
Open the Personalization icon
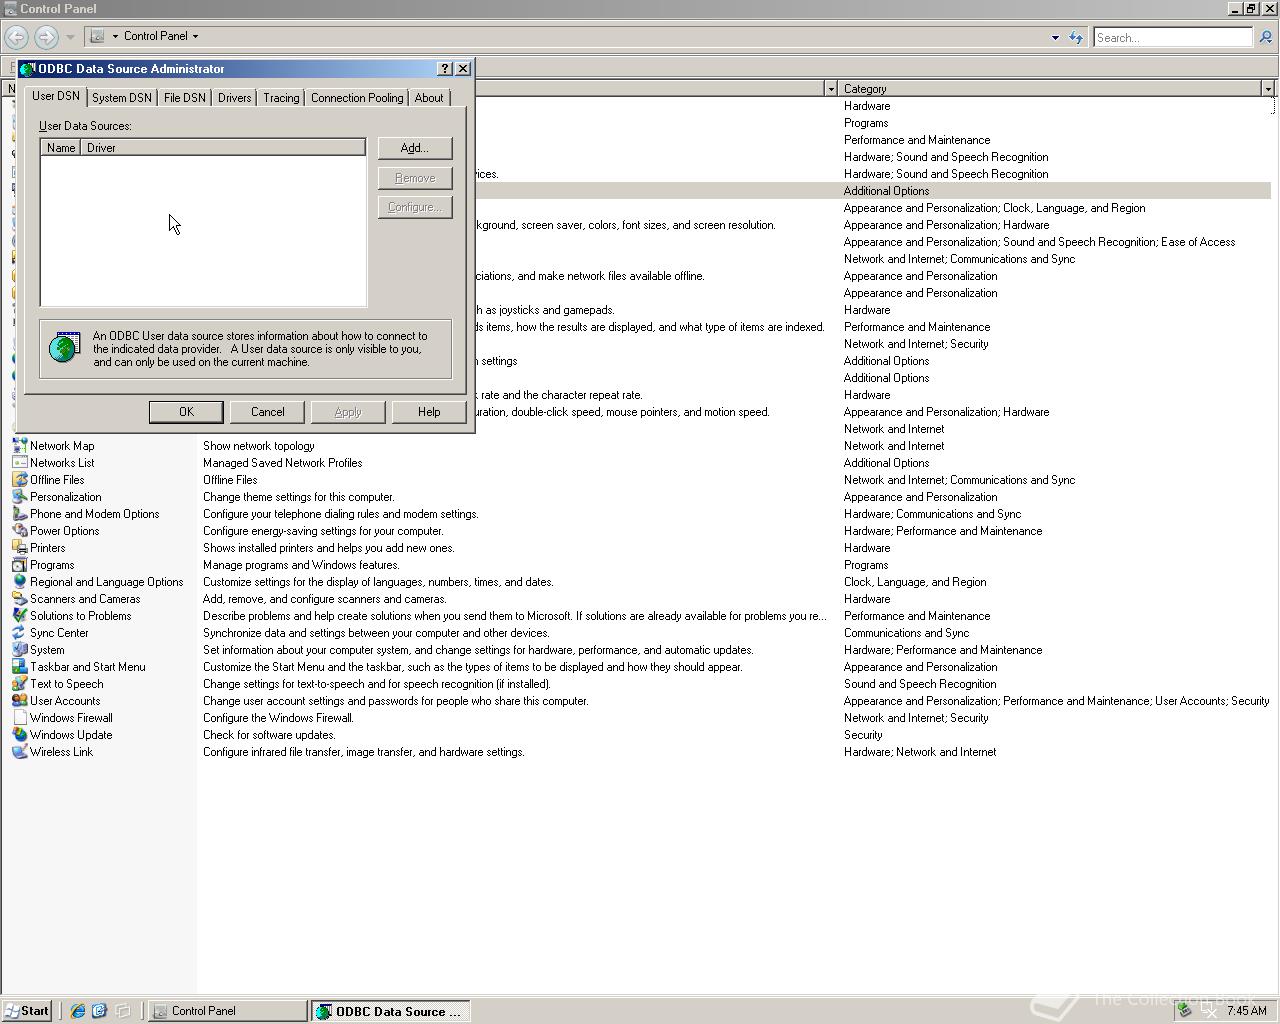click(x=19, y=497)
